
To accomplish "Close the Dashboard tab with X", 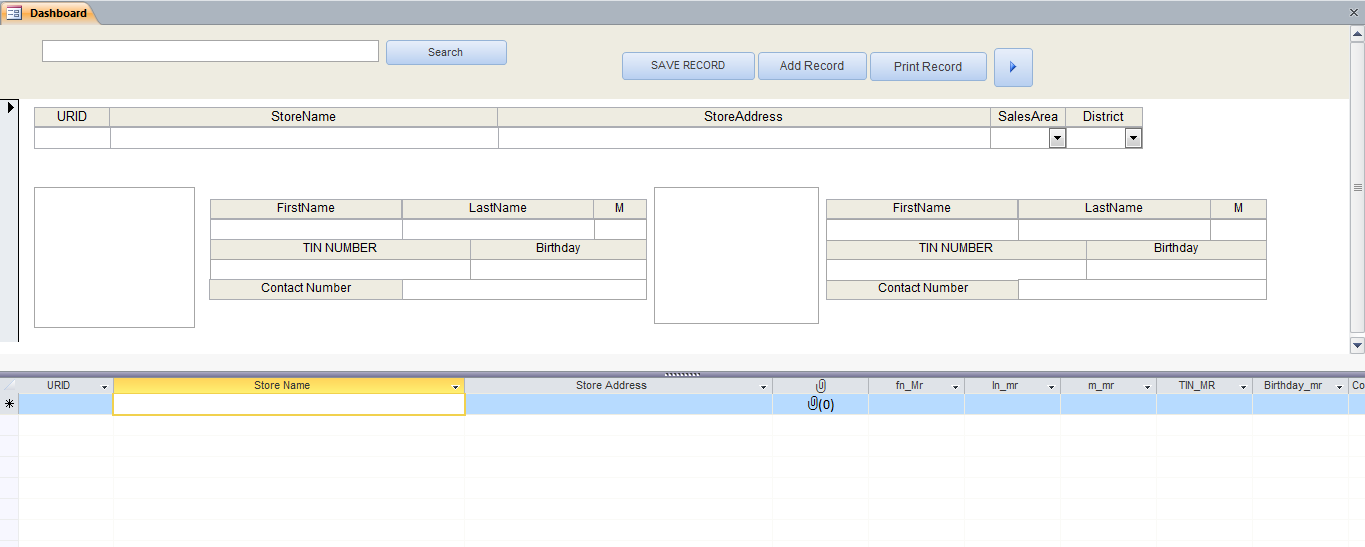I will 1354,12.
